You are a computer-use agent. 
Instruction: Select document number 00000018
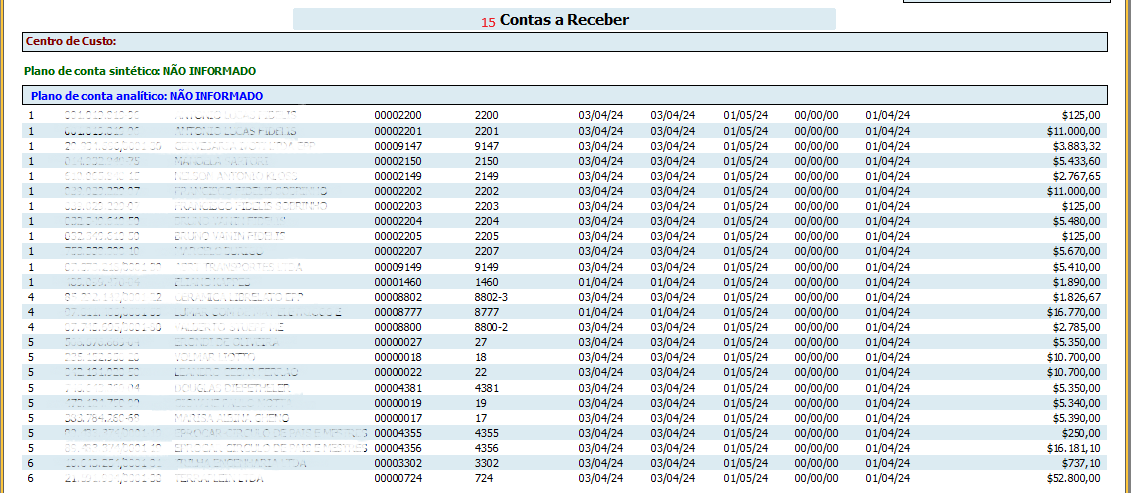point(397,357)
